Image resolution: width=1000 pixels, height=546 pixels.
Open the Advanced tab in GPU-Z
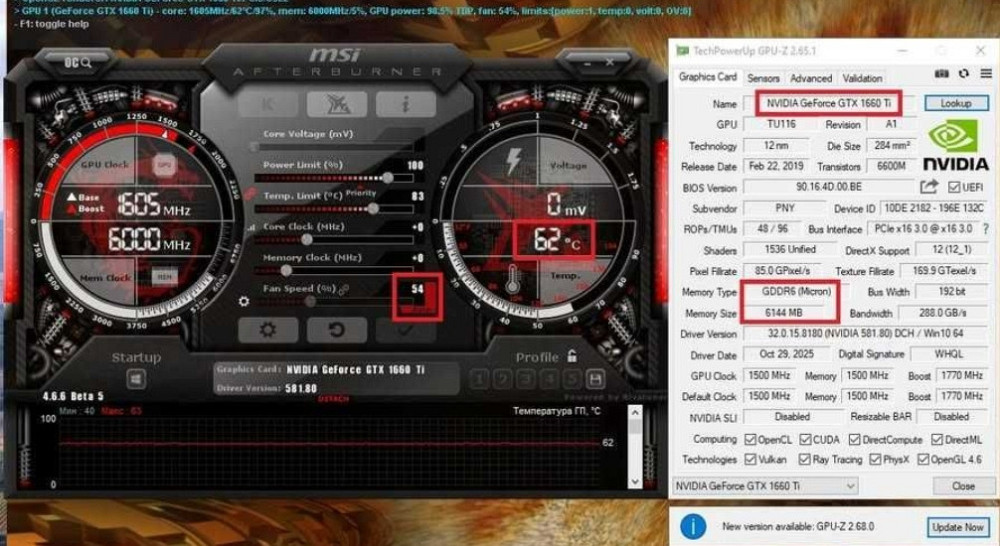tap(811, 78)
